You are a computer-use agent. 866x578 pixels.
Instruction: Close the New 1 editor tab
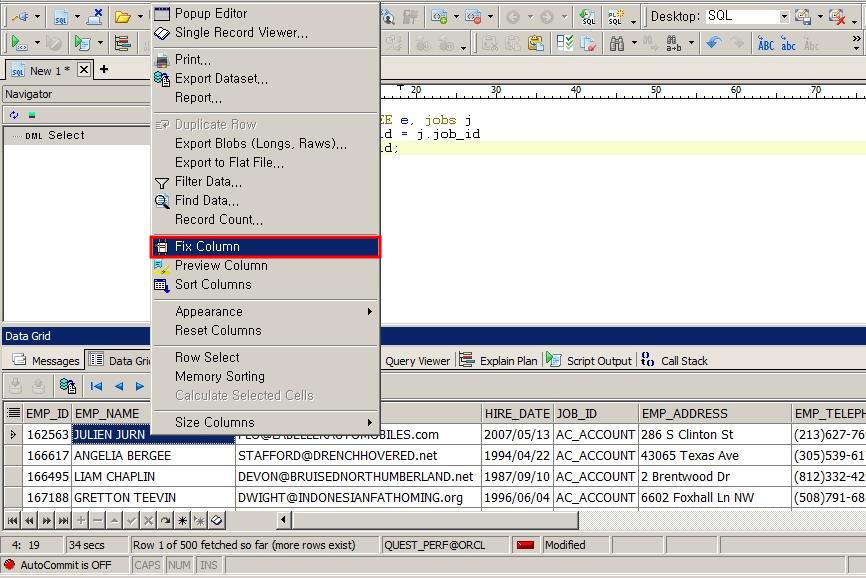(x=84, y=70)
